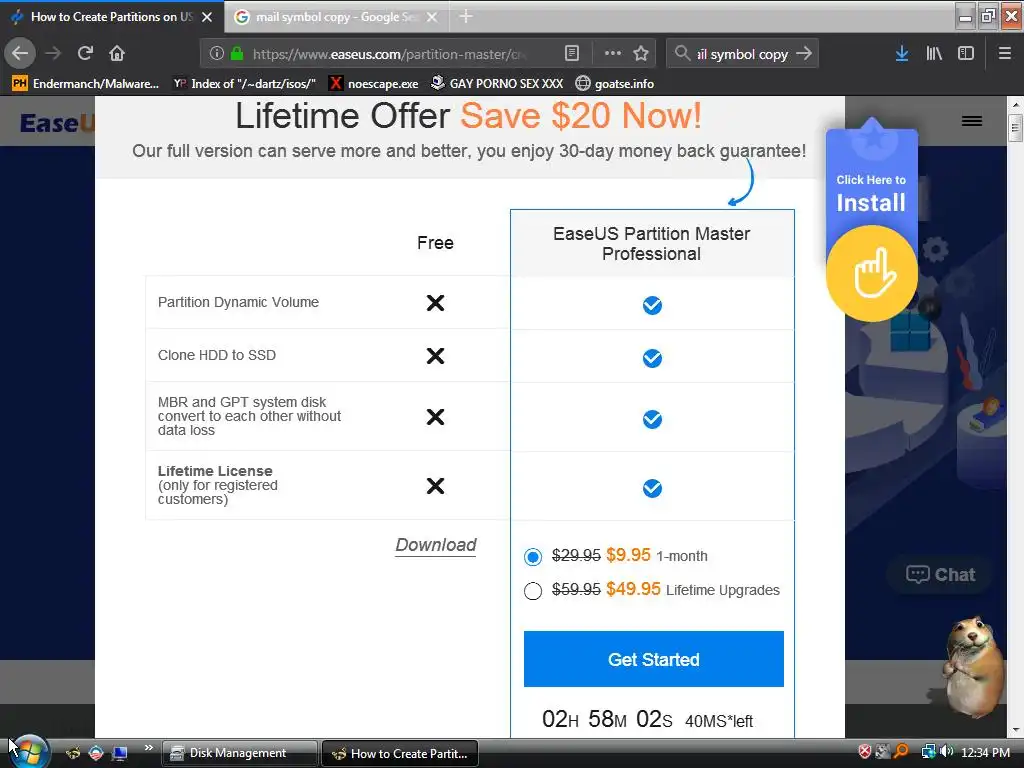Toggle reader view icon in address bar

point(571,54)
